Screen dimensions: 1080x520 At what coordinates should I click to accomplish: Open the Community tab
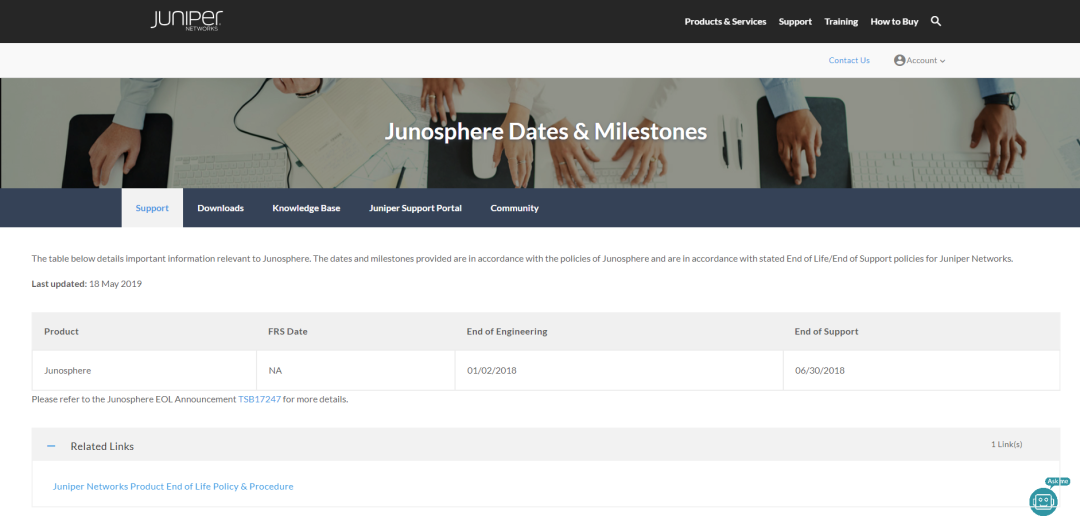click(x=515, y=208)
